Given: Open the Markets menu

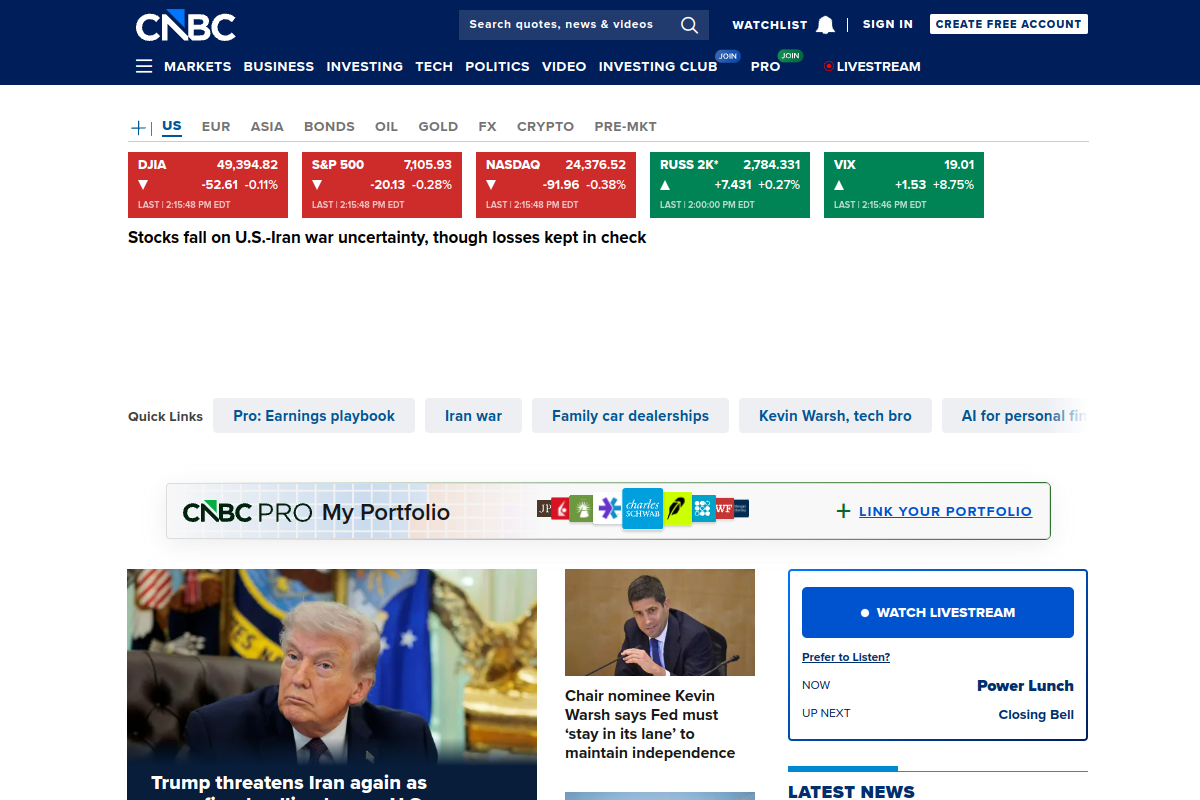Looking at the screenshot, I should coord(198,67).
